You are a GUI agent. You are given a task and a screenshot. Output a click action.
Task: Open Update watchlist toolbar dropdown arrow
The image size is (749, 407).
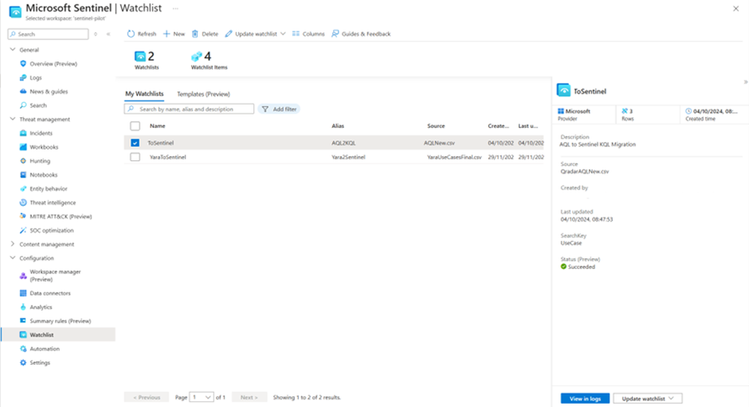click(x=283, y=34)
